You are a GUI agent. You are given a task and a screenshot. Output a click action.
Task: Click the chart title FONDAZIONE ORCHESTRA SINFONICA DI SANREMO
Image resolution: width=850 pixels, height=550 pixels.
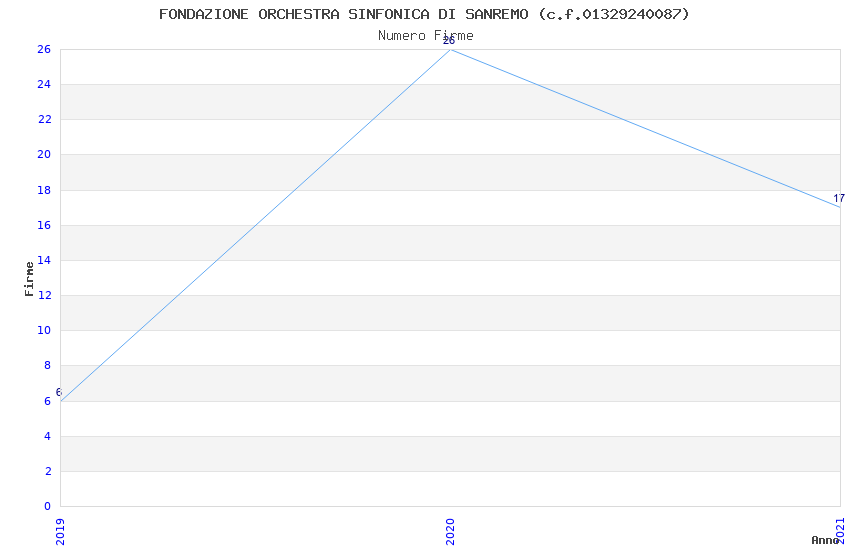pyautogui.click(x=424, y=14)
